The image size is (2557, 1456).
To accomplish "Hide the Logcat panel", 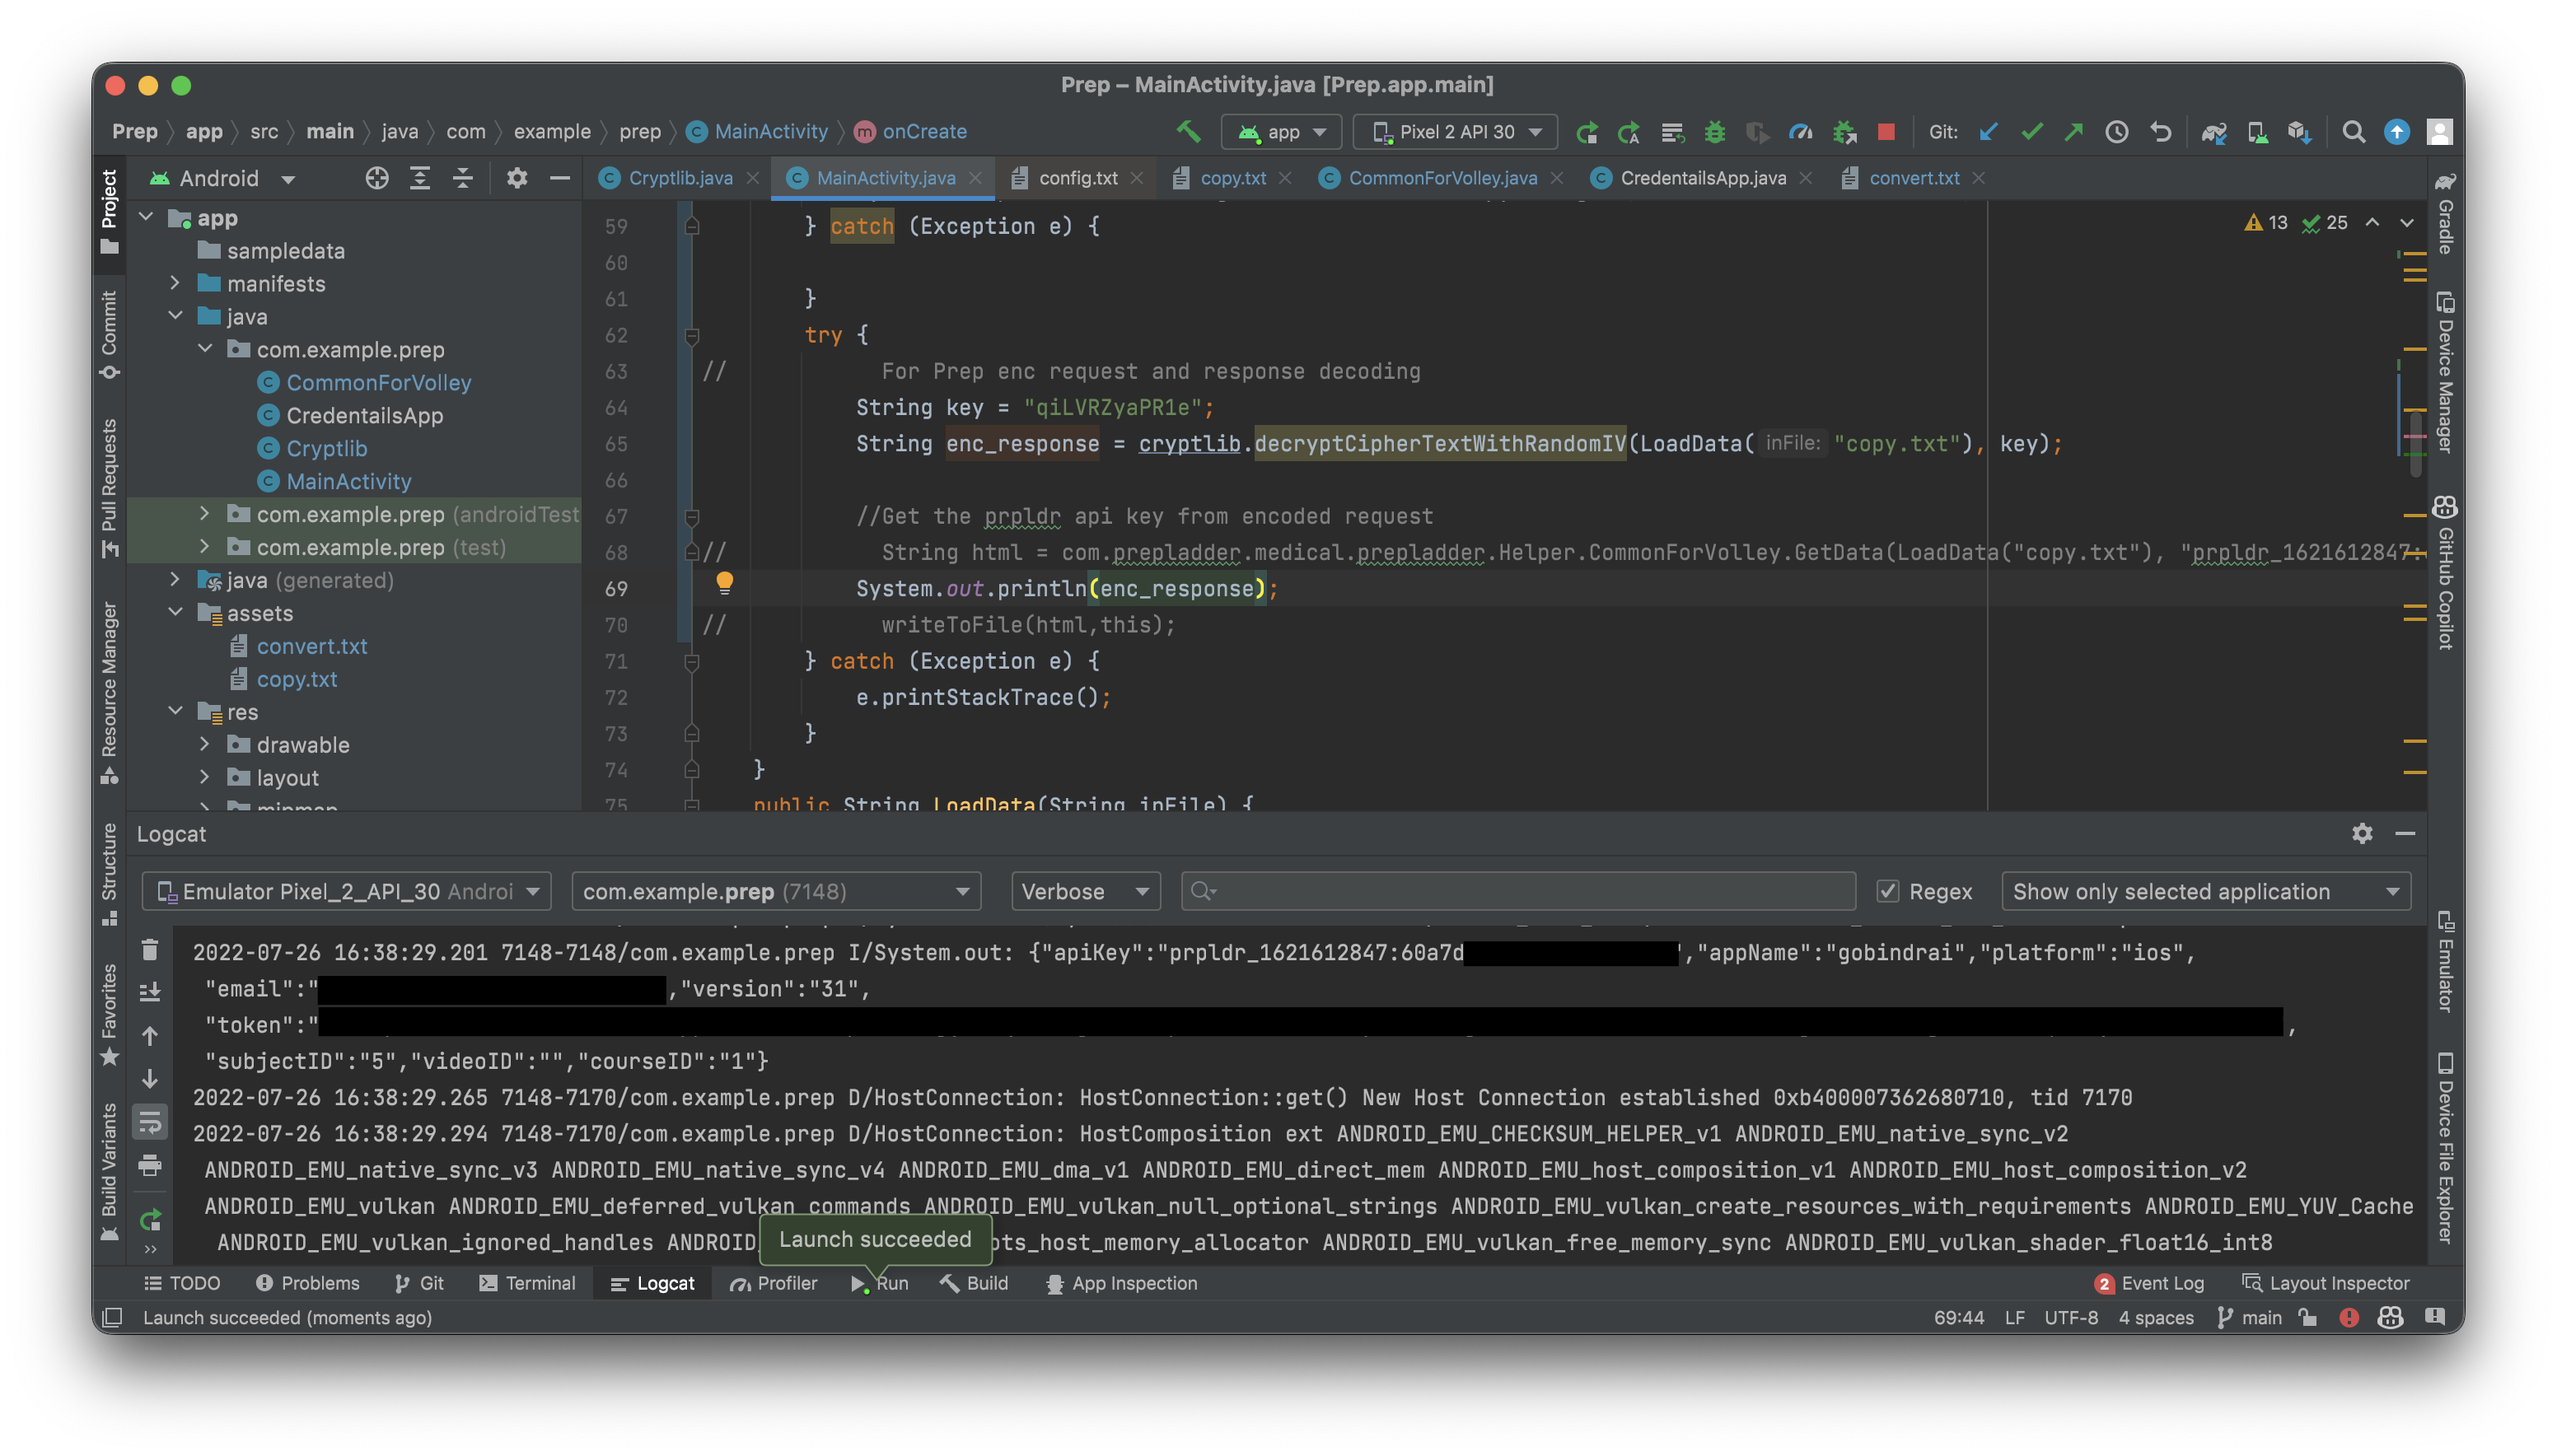I will pyautogui.click(x=2406, y=833).
